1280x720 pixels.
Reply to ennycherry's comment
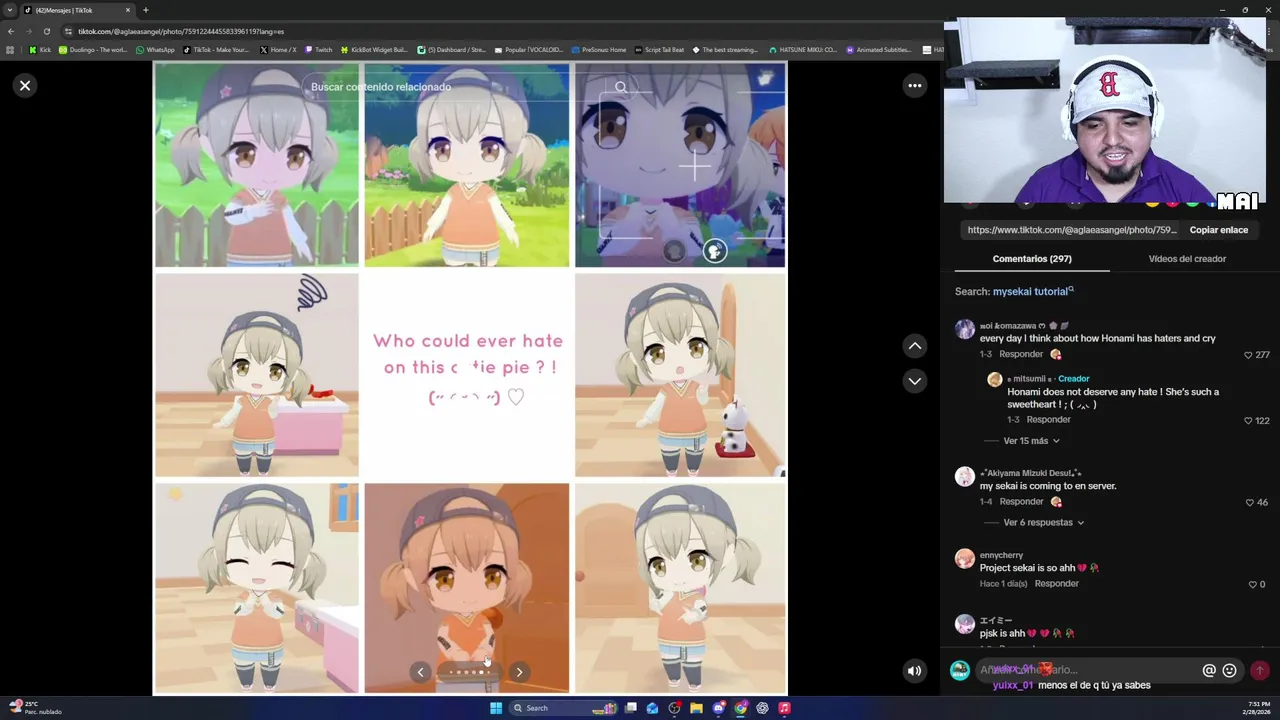tap(1056, 584)
